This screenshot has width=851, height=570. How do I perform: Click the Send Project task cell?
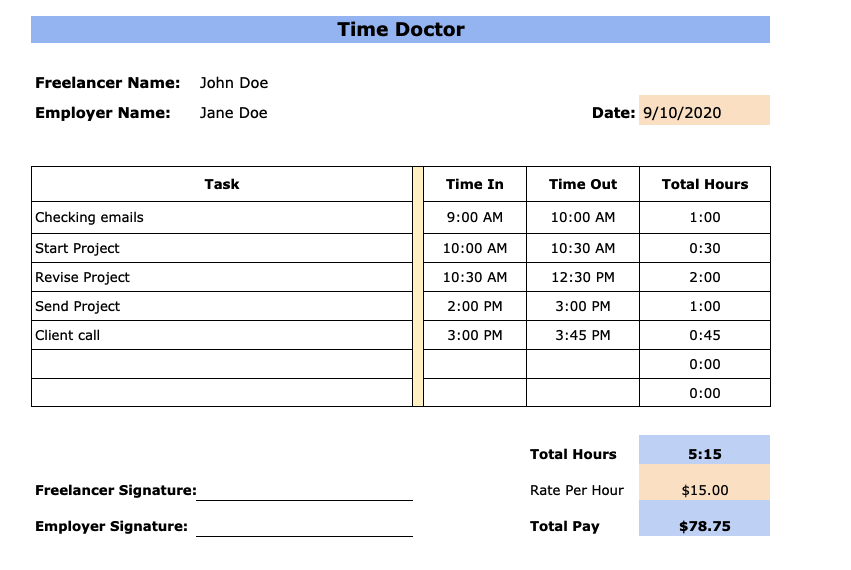222,306
